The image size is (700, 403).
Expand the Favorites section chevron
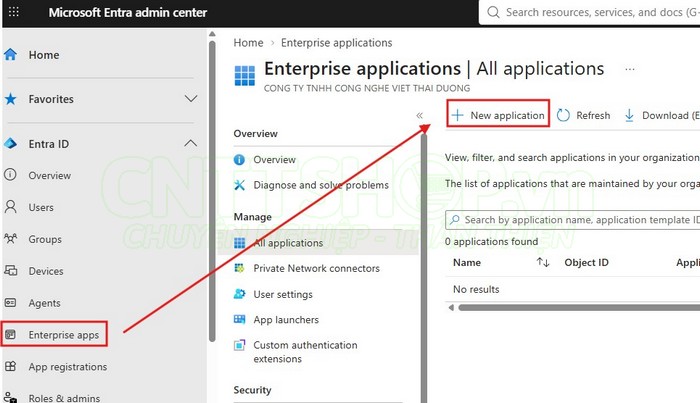(191, 99)
